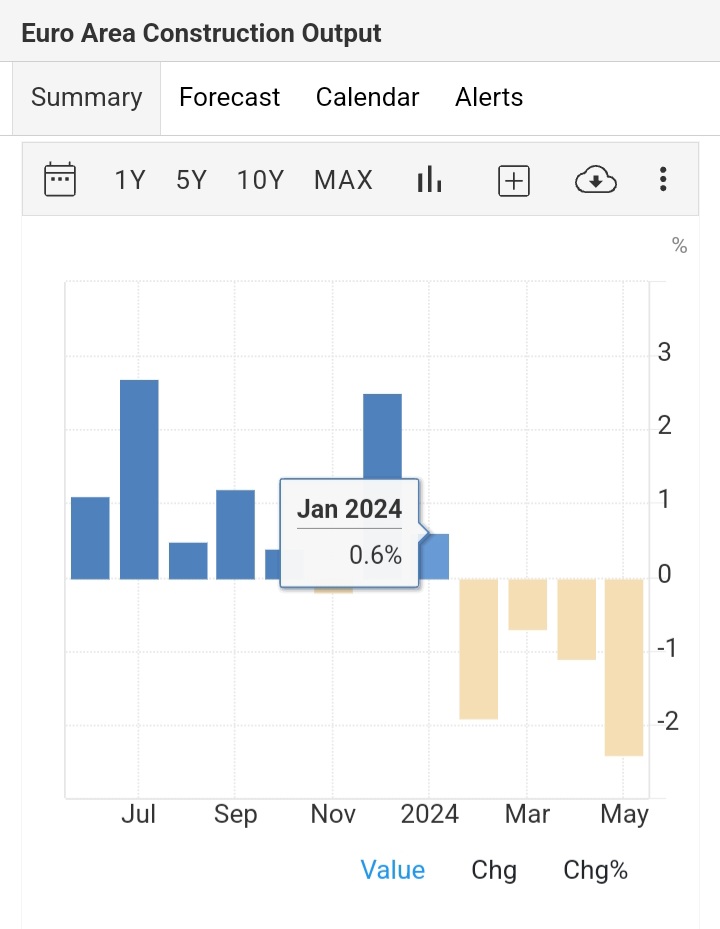The width and height of the screenshot is (720, 929).
Task: Switch to the Forecast tab
Action: click(x=229, y=98)
